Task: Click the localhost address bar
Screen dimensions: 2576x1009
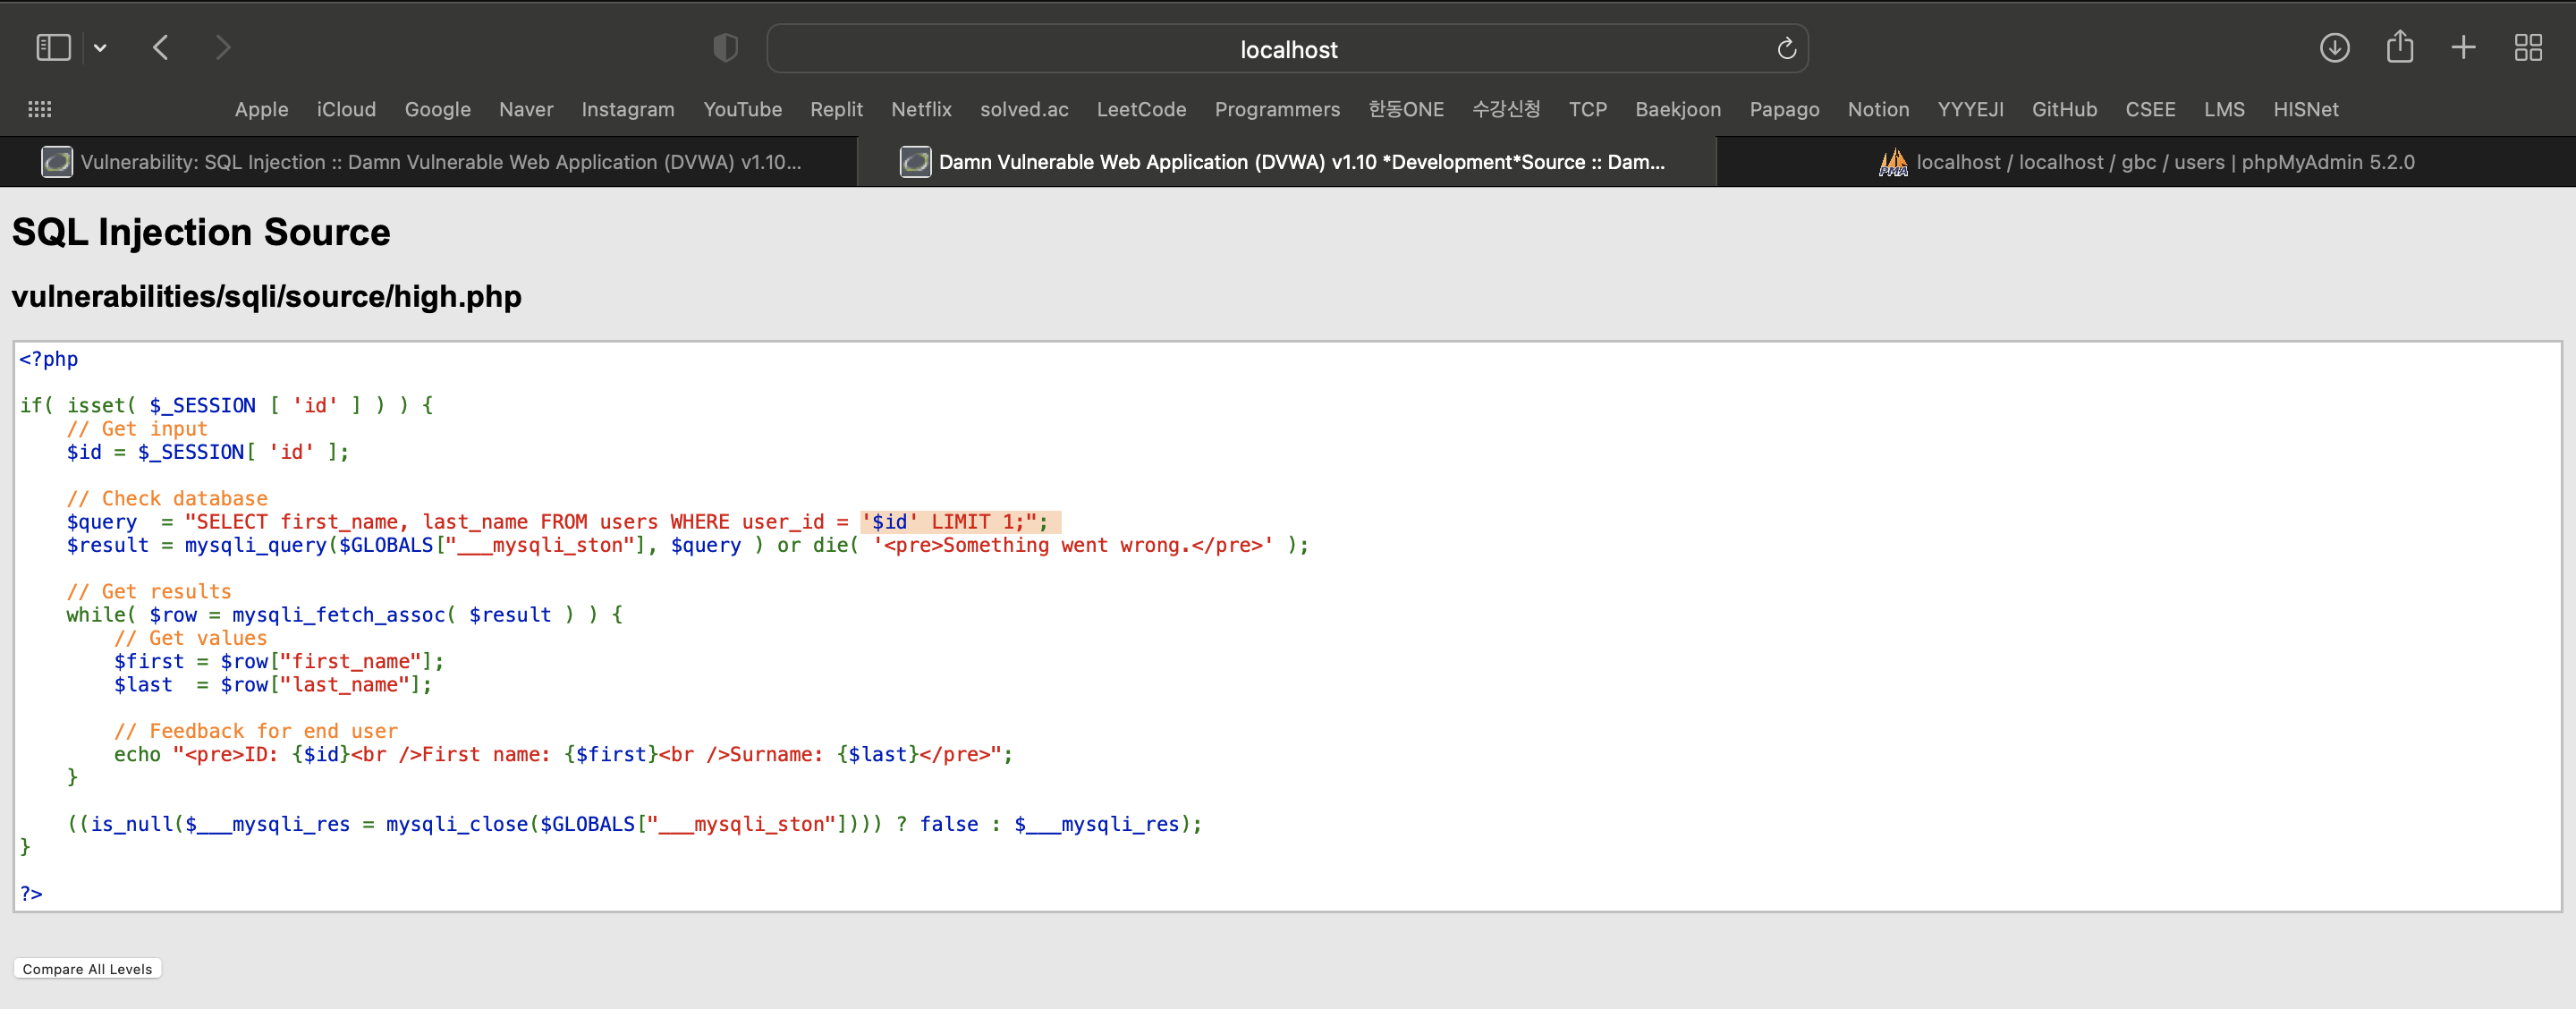Action: (x=1287, y=49)
